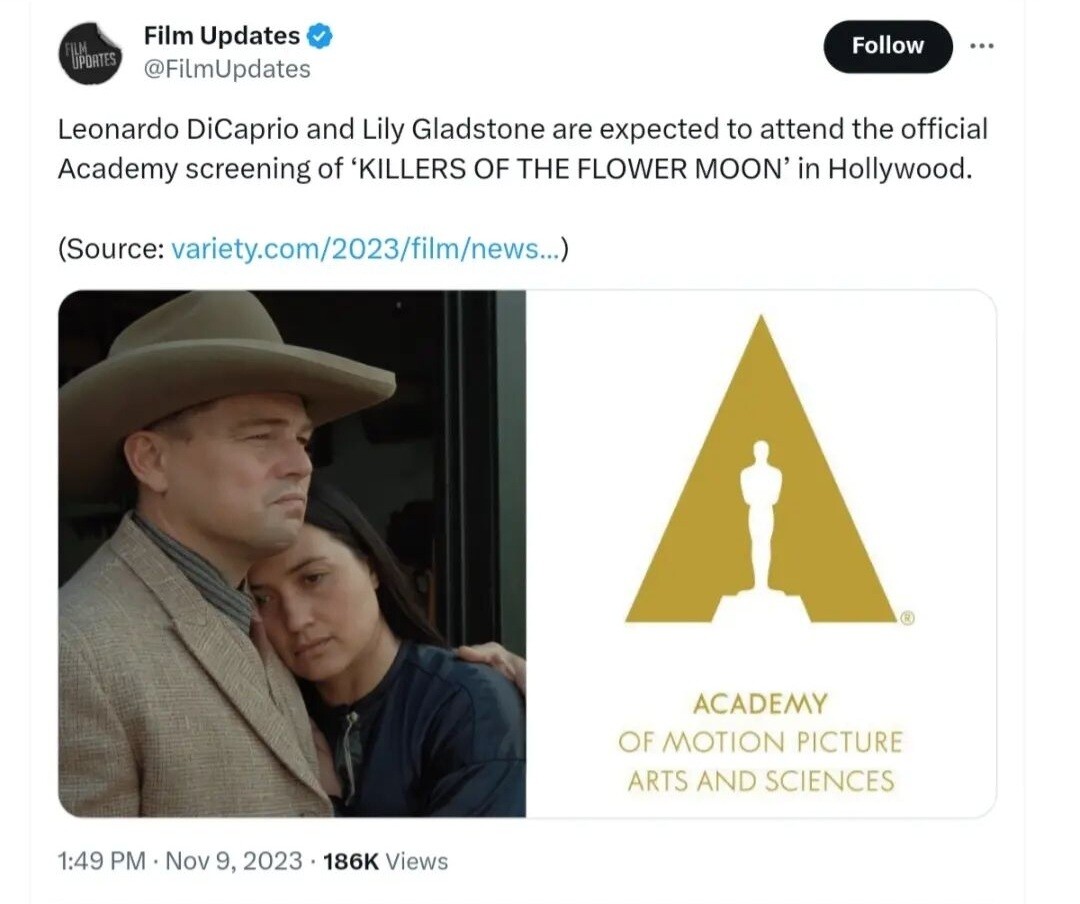The height and width of the screenshot is (904, 1080).
Task: Click the Film Updates display name
Action: [x=221, y=36]
